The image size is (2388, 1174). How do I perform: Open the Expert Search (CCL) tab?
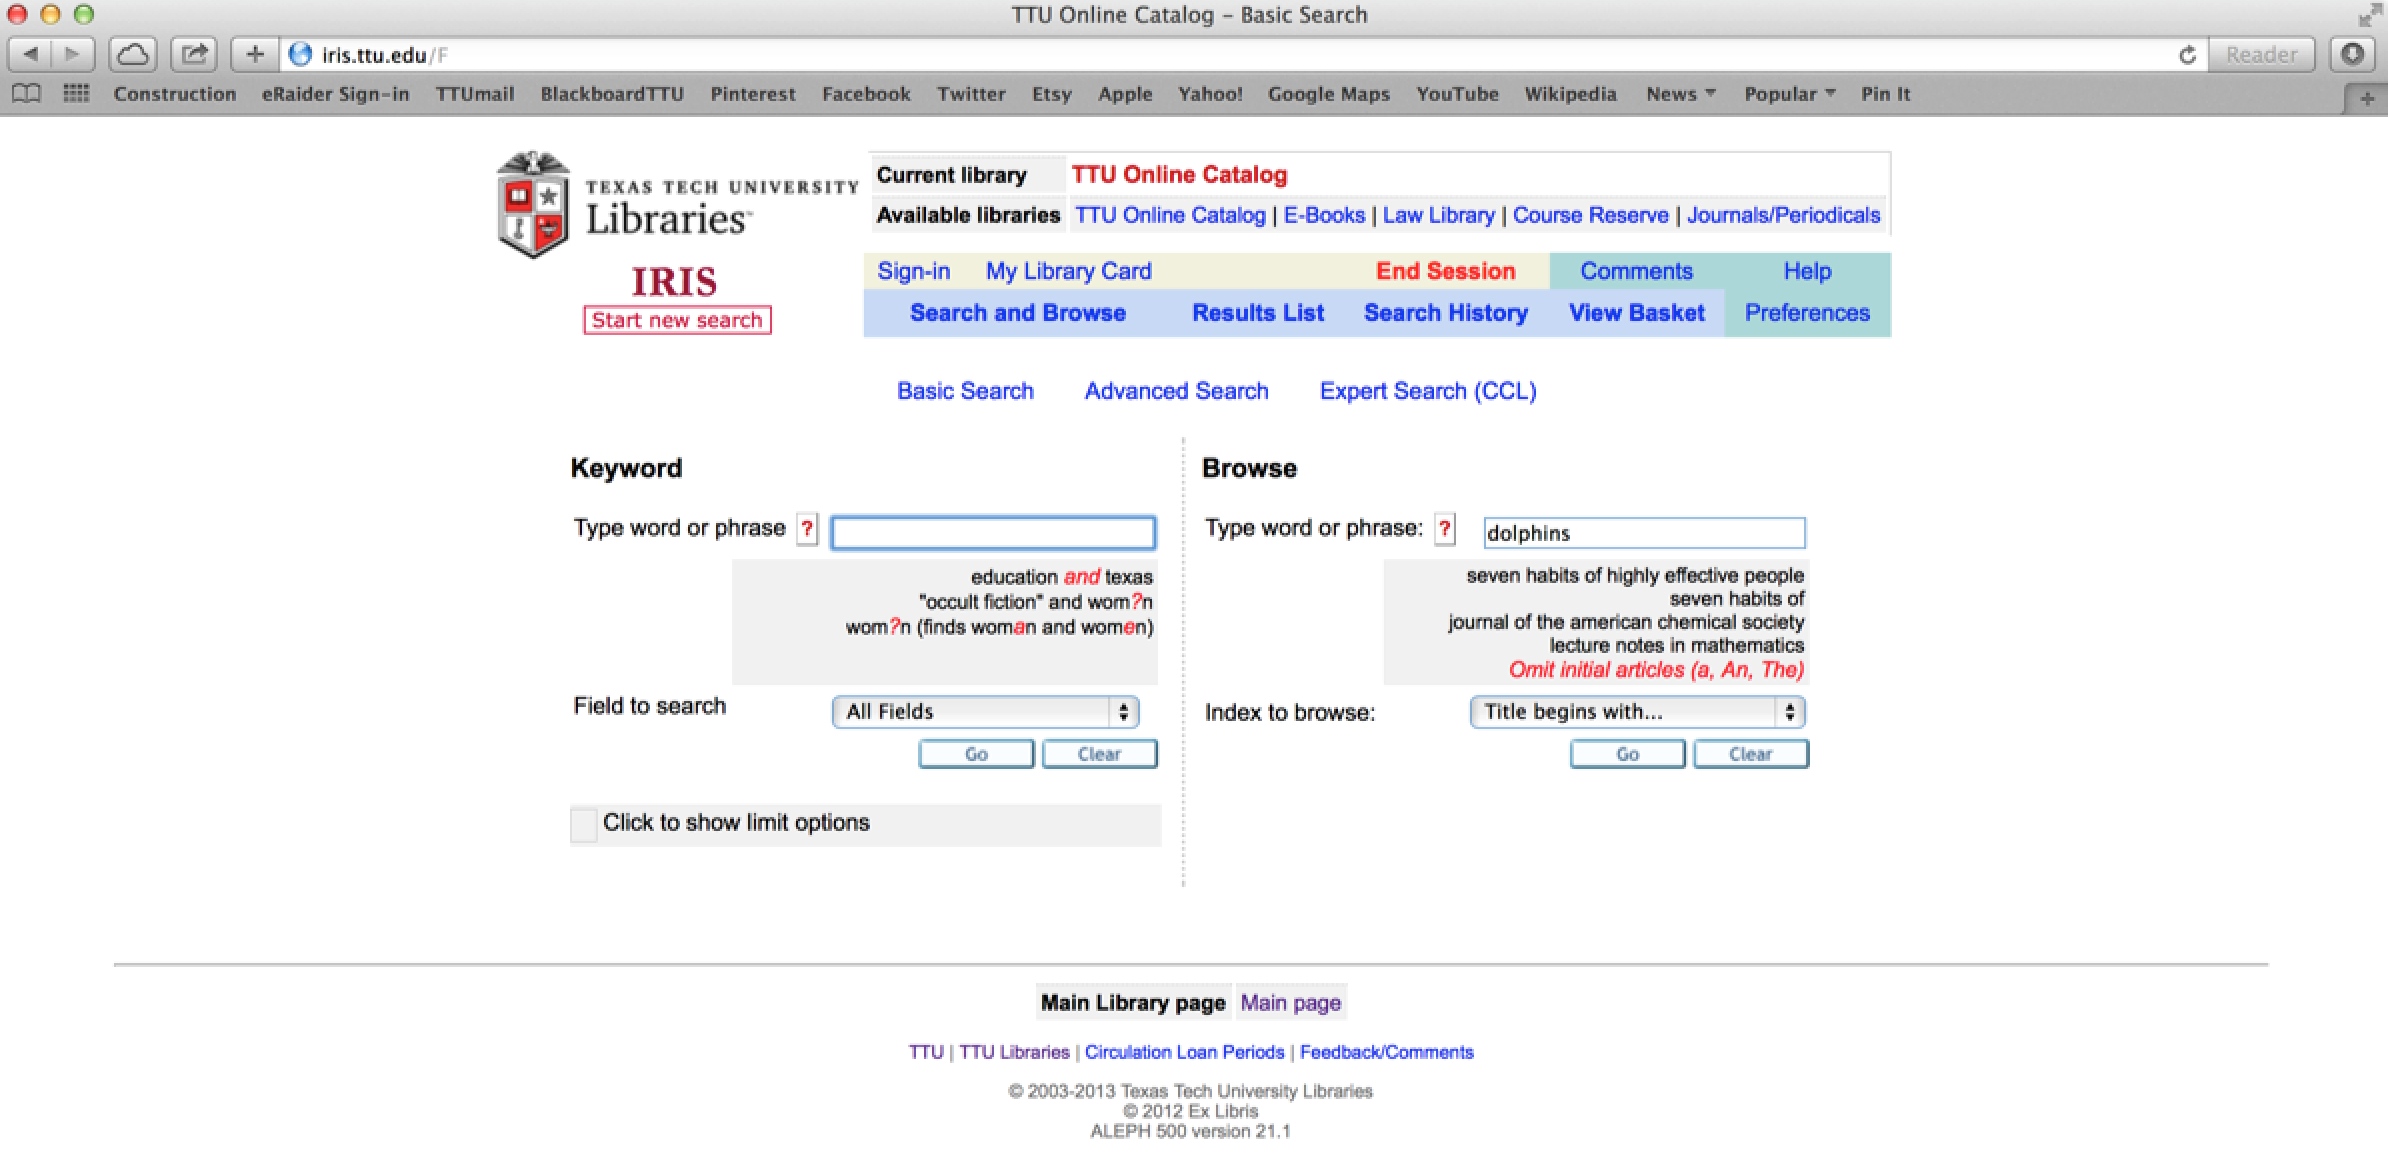[1428, 391]
